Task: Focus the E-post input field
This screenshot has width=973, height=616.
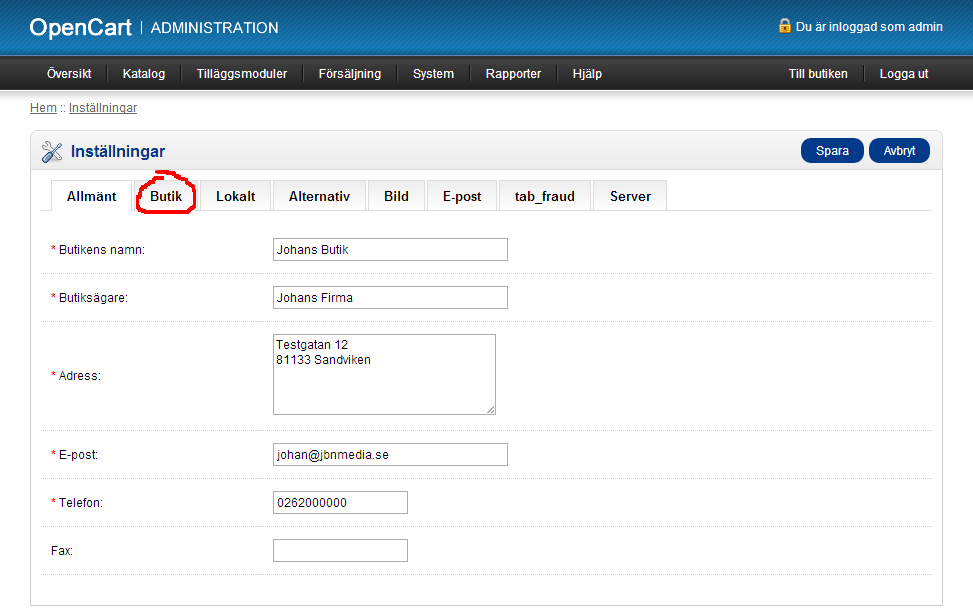Action: coord(390,454)
